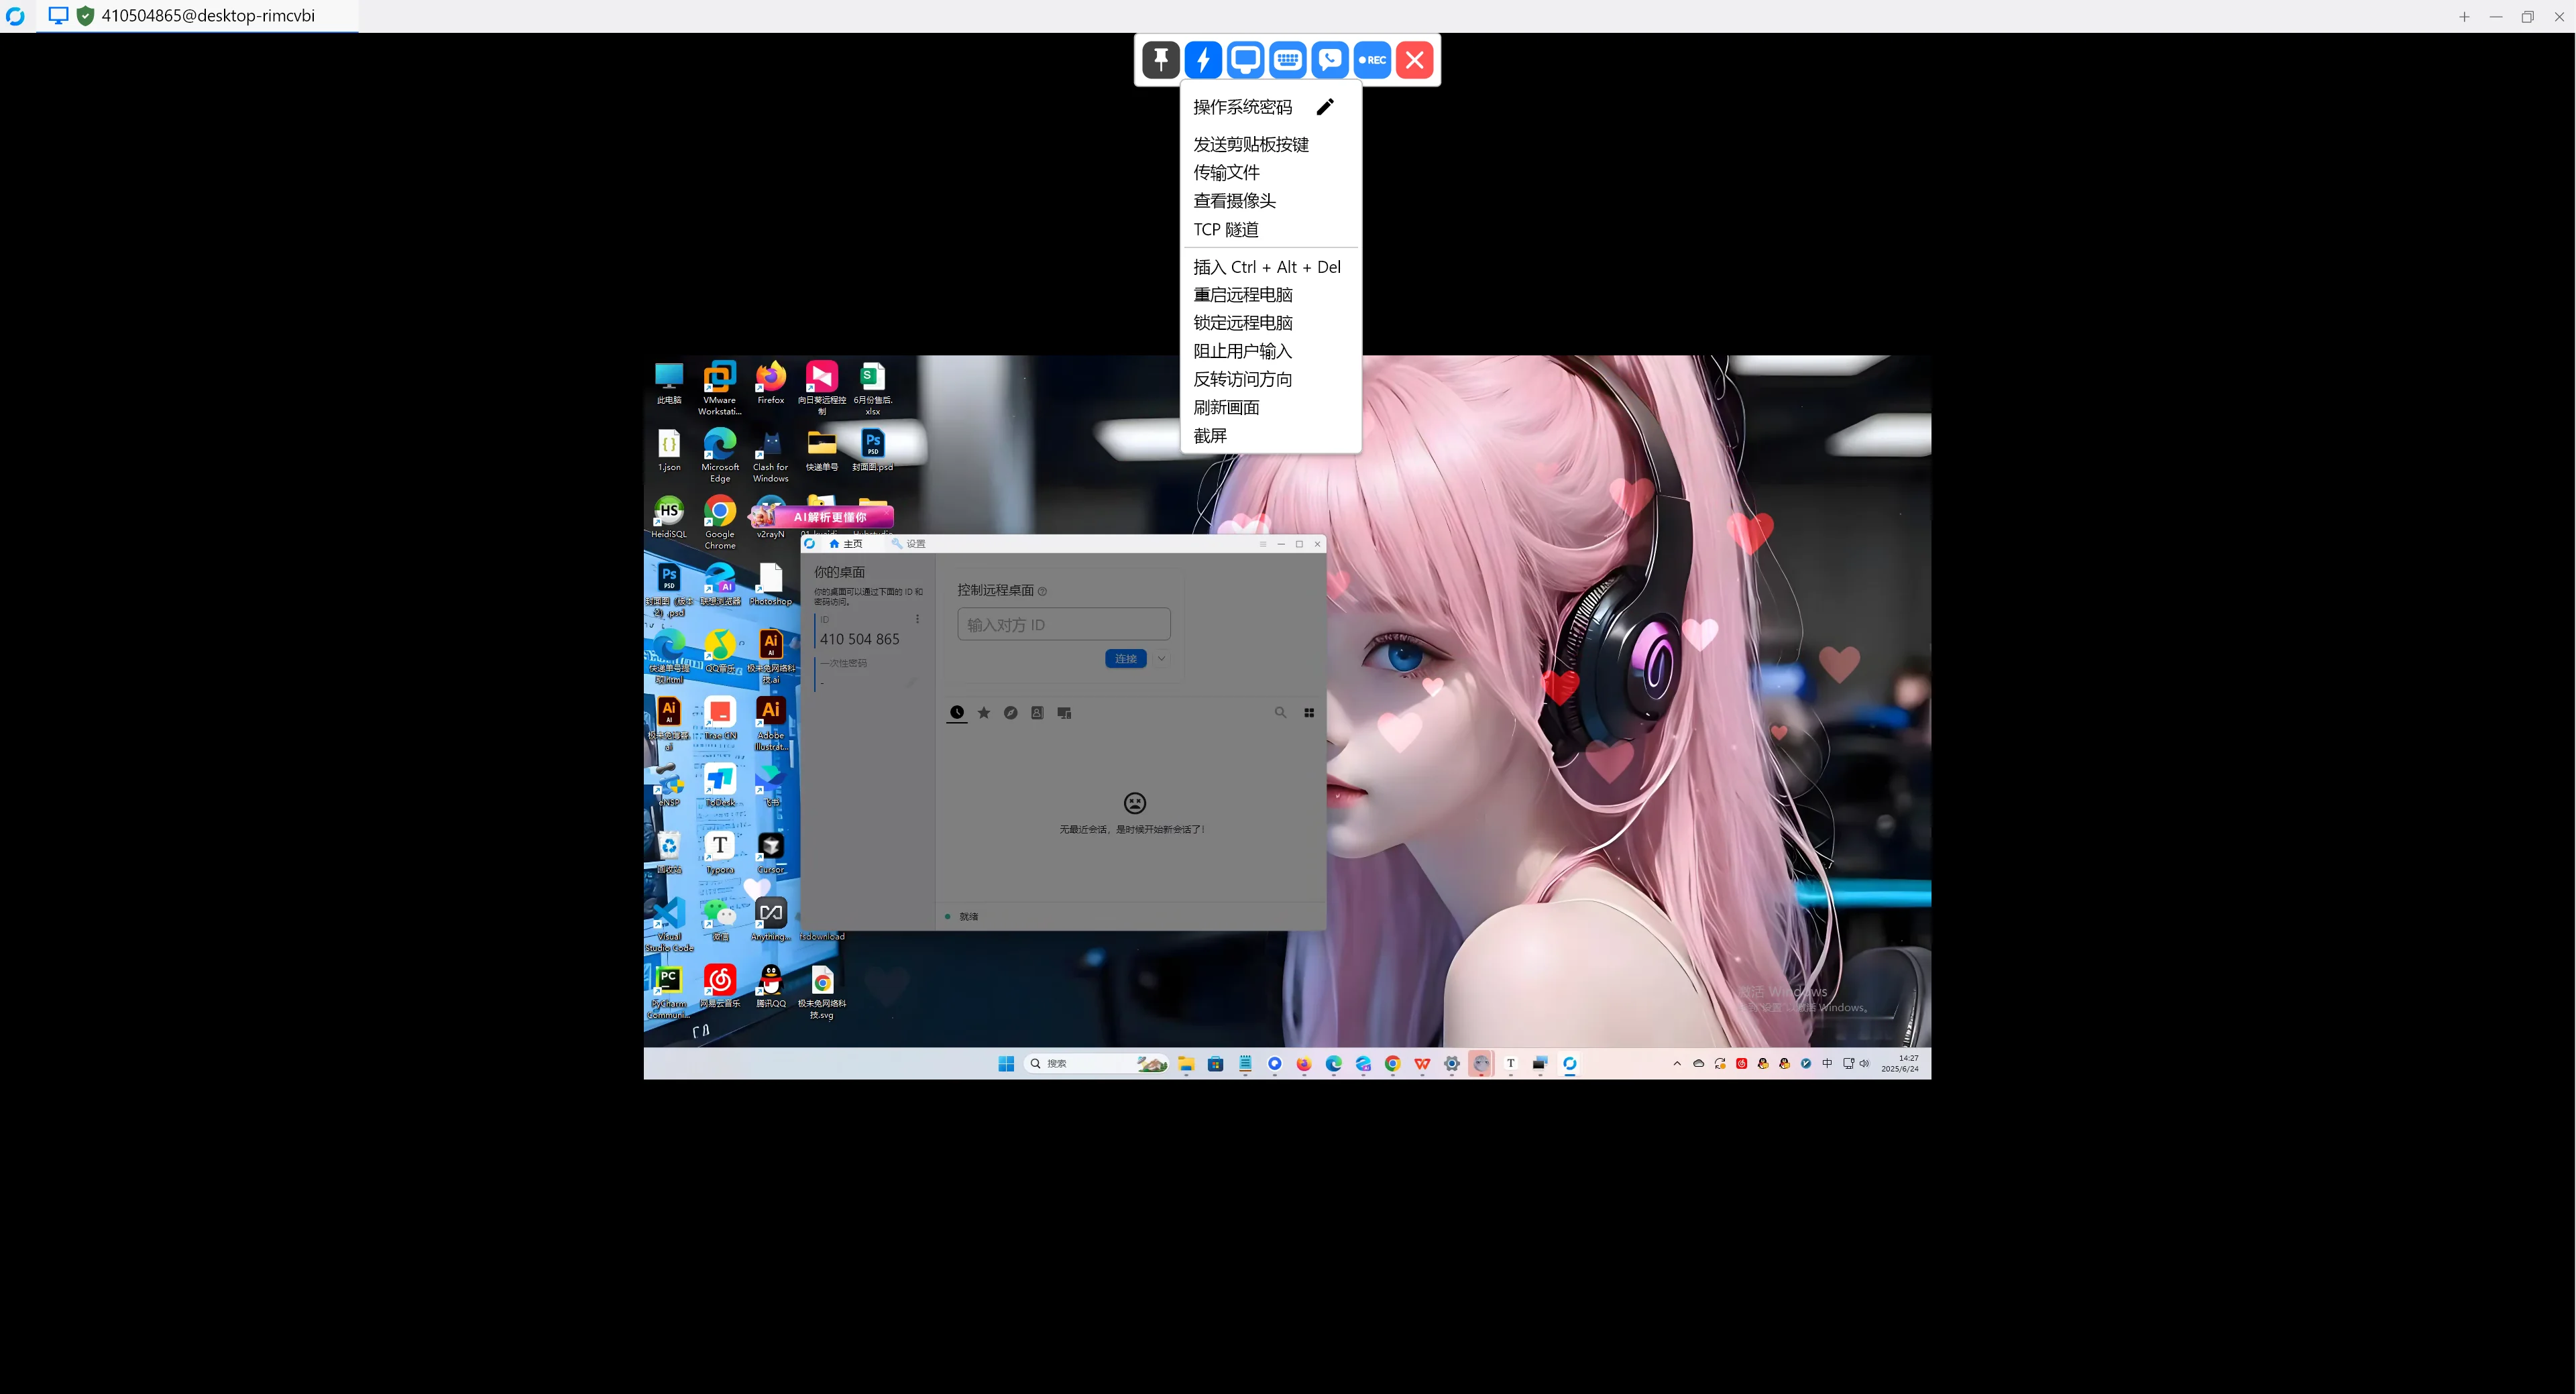
Task: Expand the dropdown arrow beside 连接
Action: point(1161,658)
